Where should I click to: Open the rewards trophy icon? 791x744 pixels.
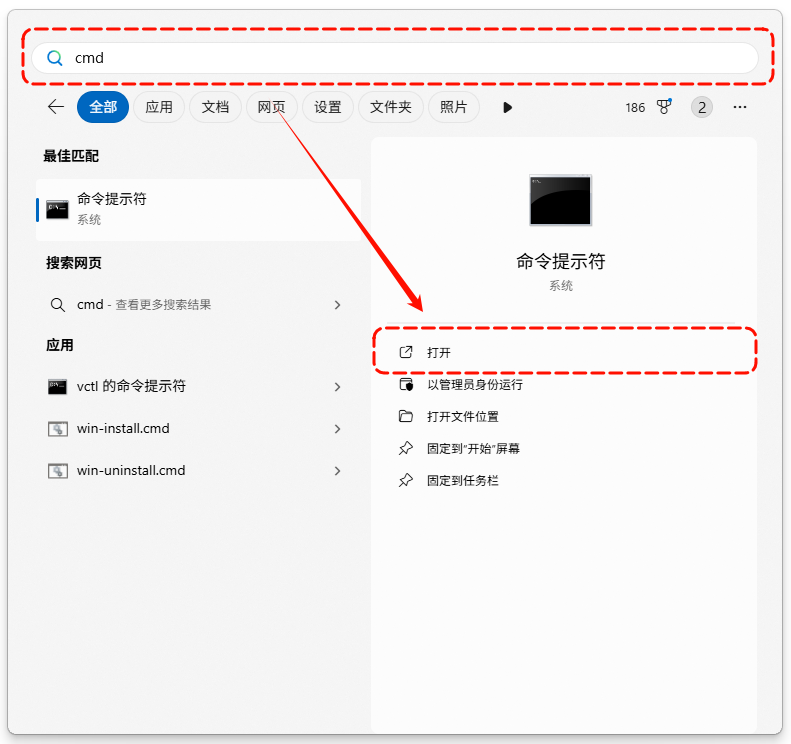coord(664,106)
